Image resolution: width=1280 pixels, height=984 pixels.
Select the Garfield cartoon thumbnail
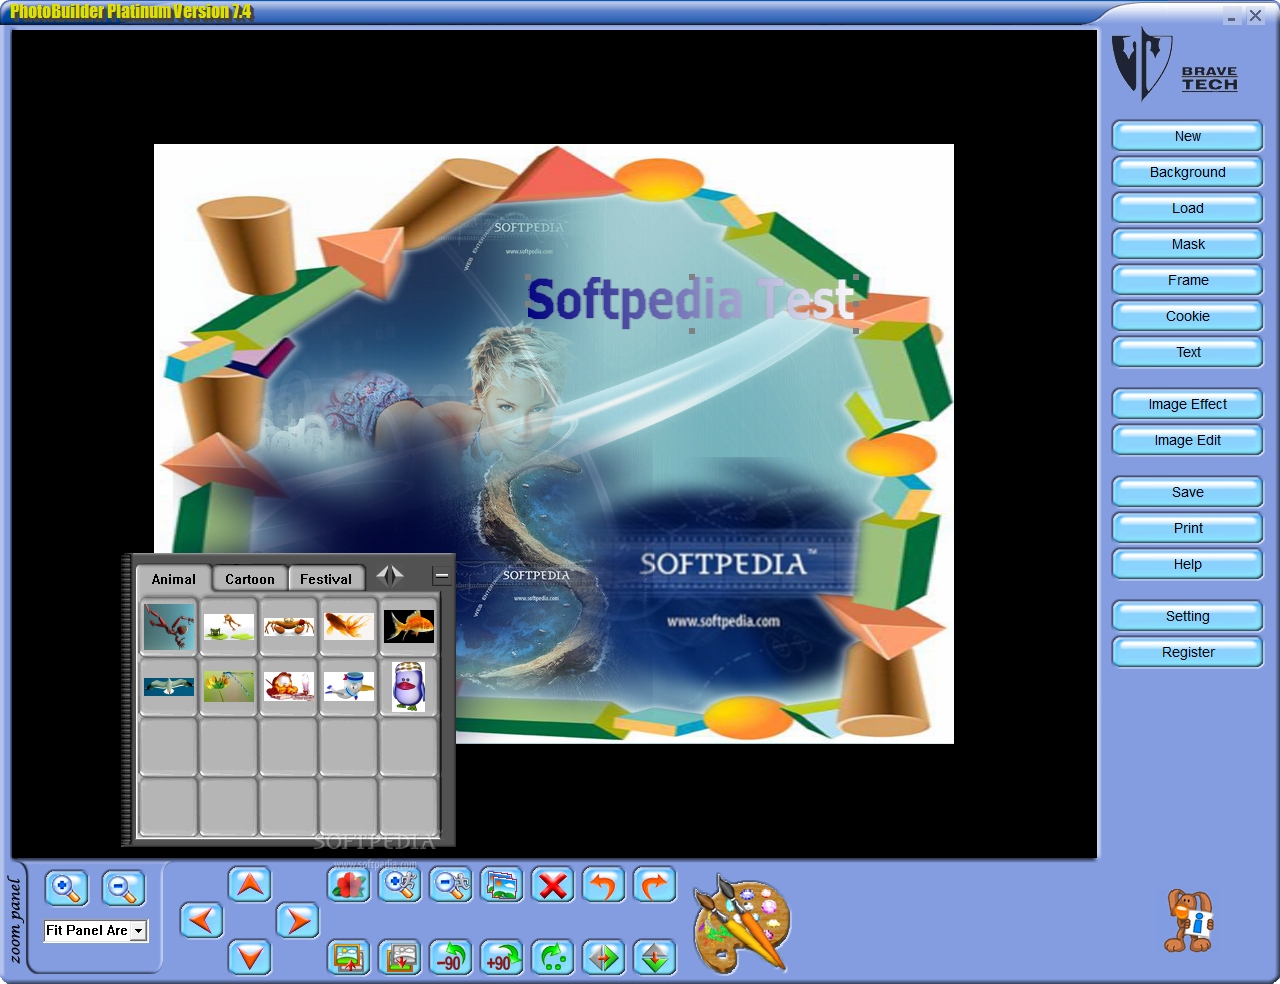[289, 687]
